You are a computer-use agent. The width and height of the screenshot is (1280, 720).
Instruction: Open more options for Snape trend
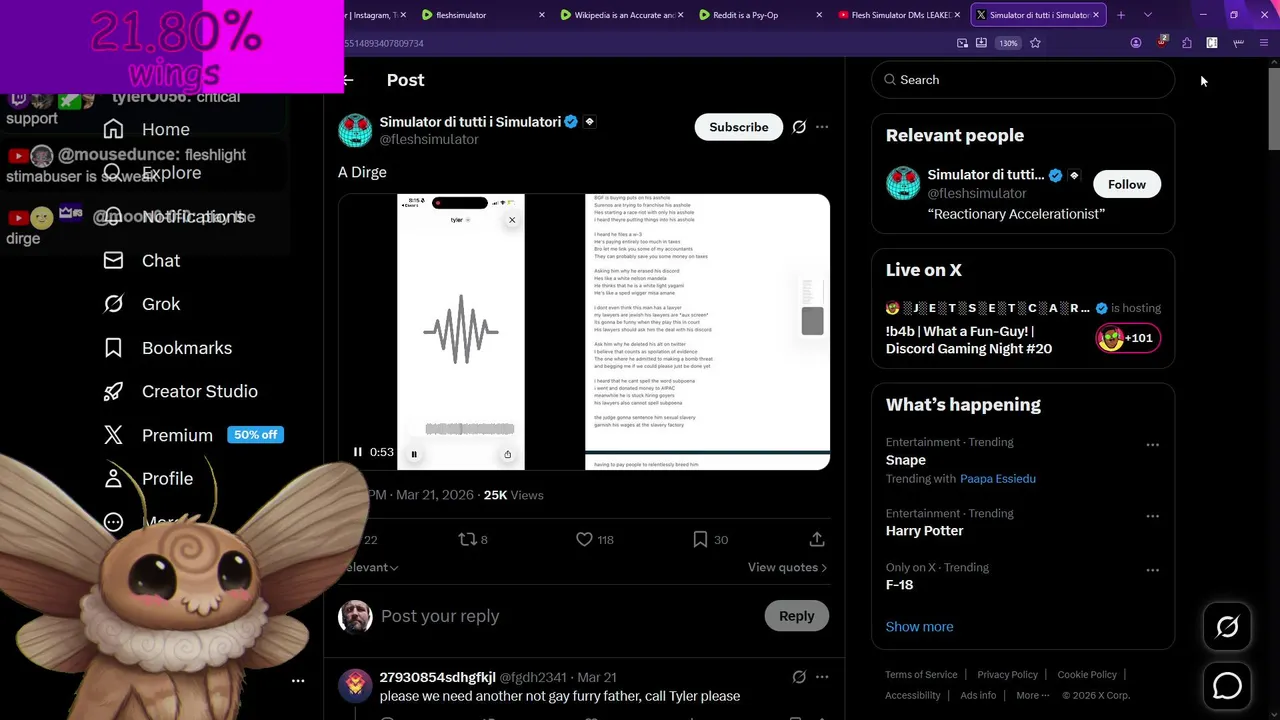click(1152, 445)
